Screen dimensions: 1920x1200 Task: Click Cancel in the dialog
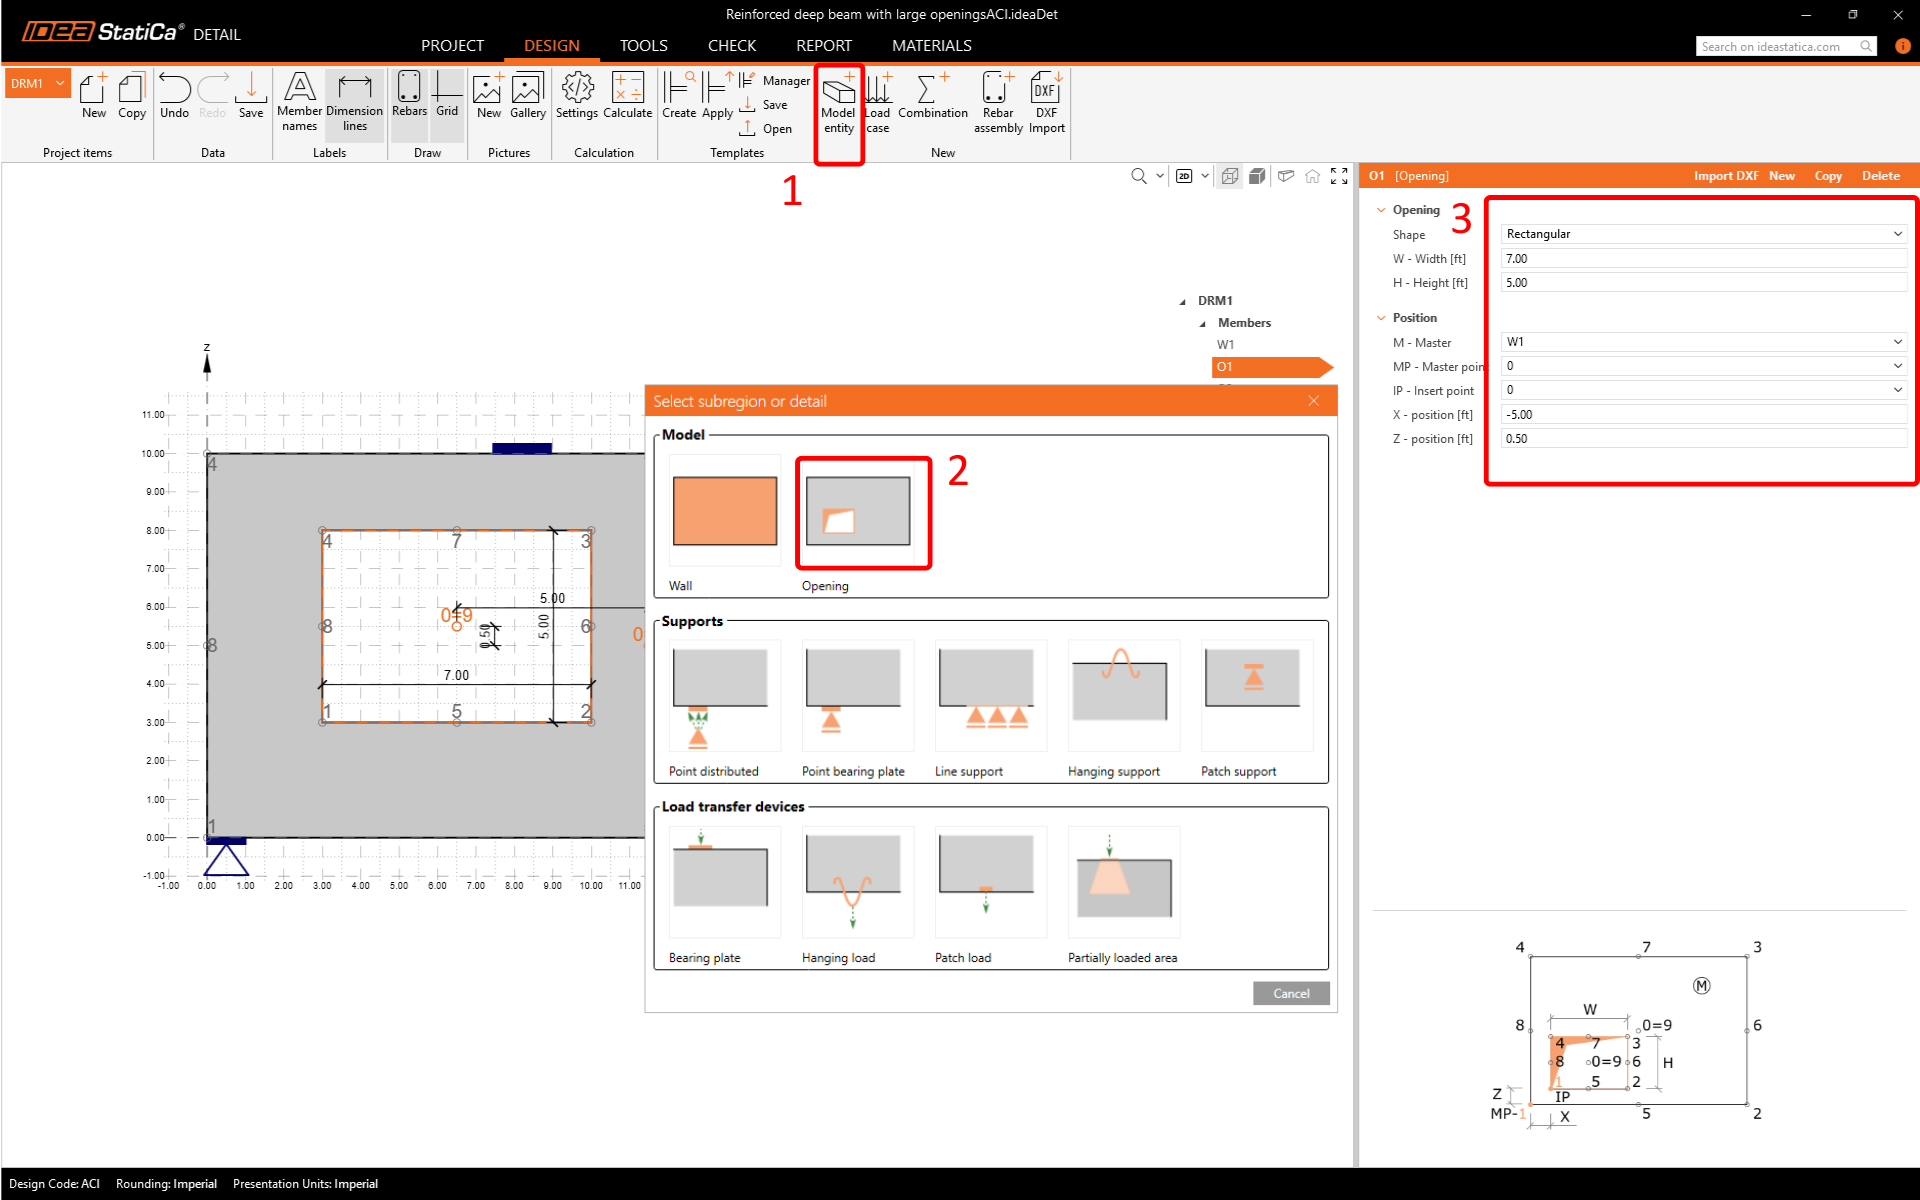tap(1290, 993)
